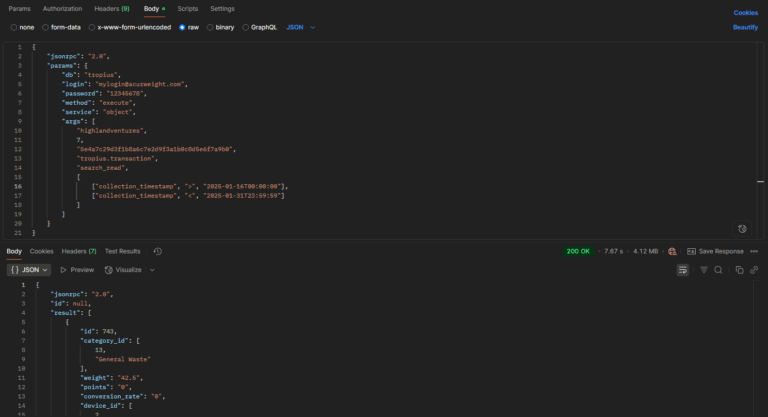Click the Visualize button
Screen dimensions: 768x417
pyautogui.click(x=123, y=270)
